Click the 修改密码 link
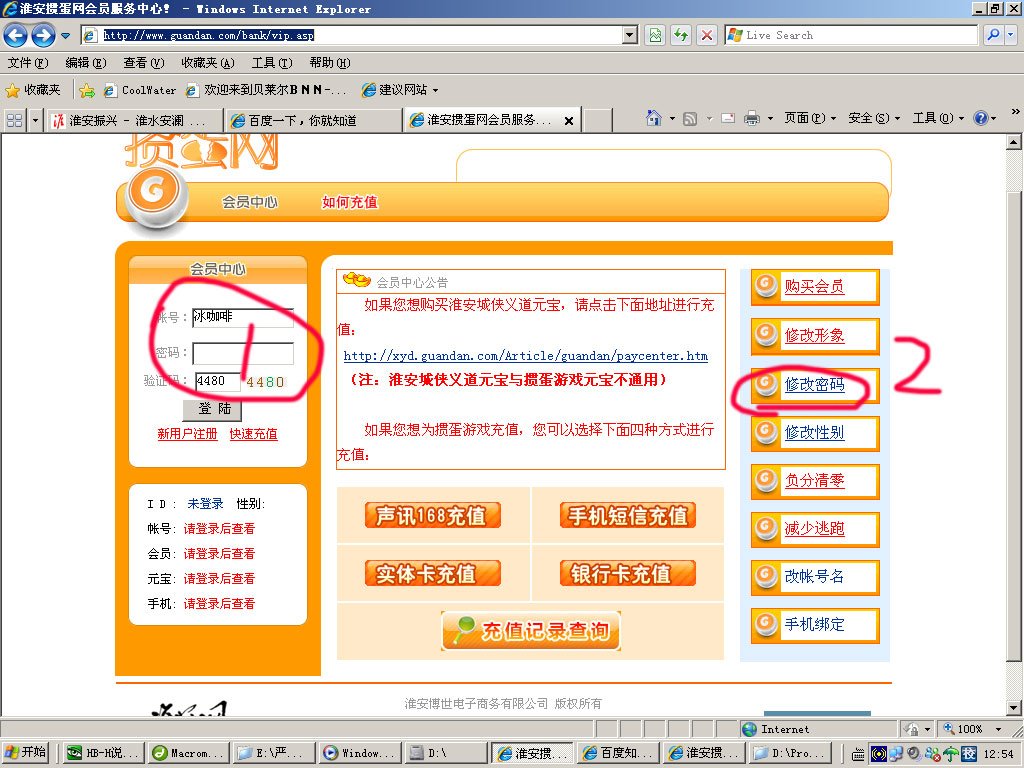The height and width of the screenshot is (768, 1024). [814, 385]
